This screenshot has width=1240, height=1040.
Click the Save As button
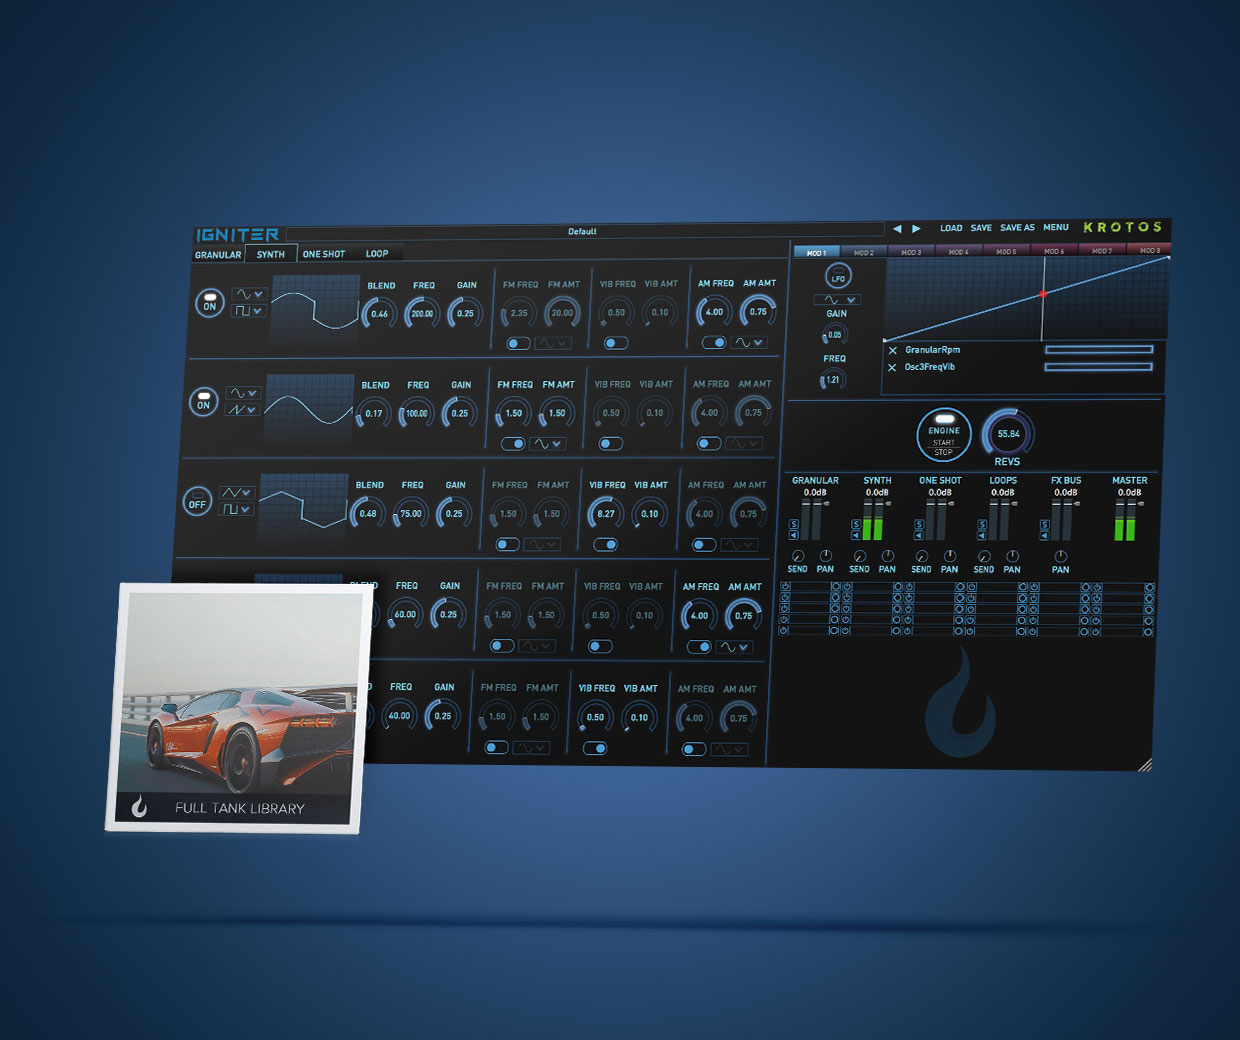coord(1017,228)
